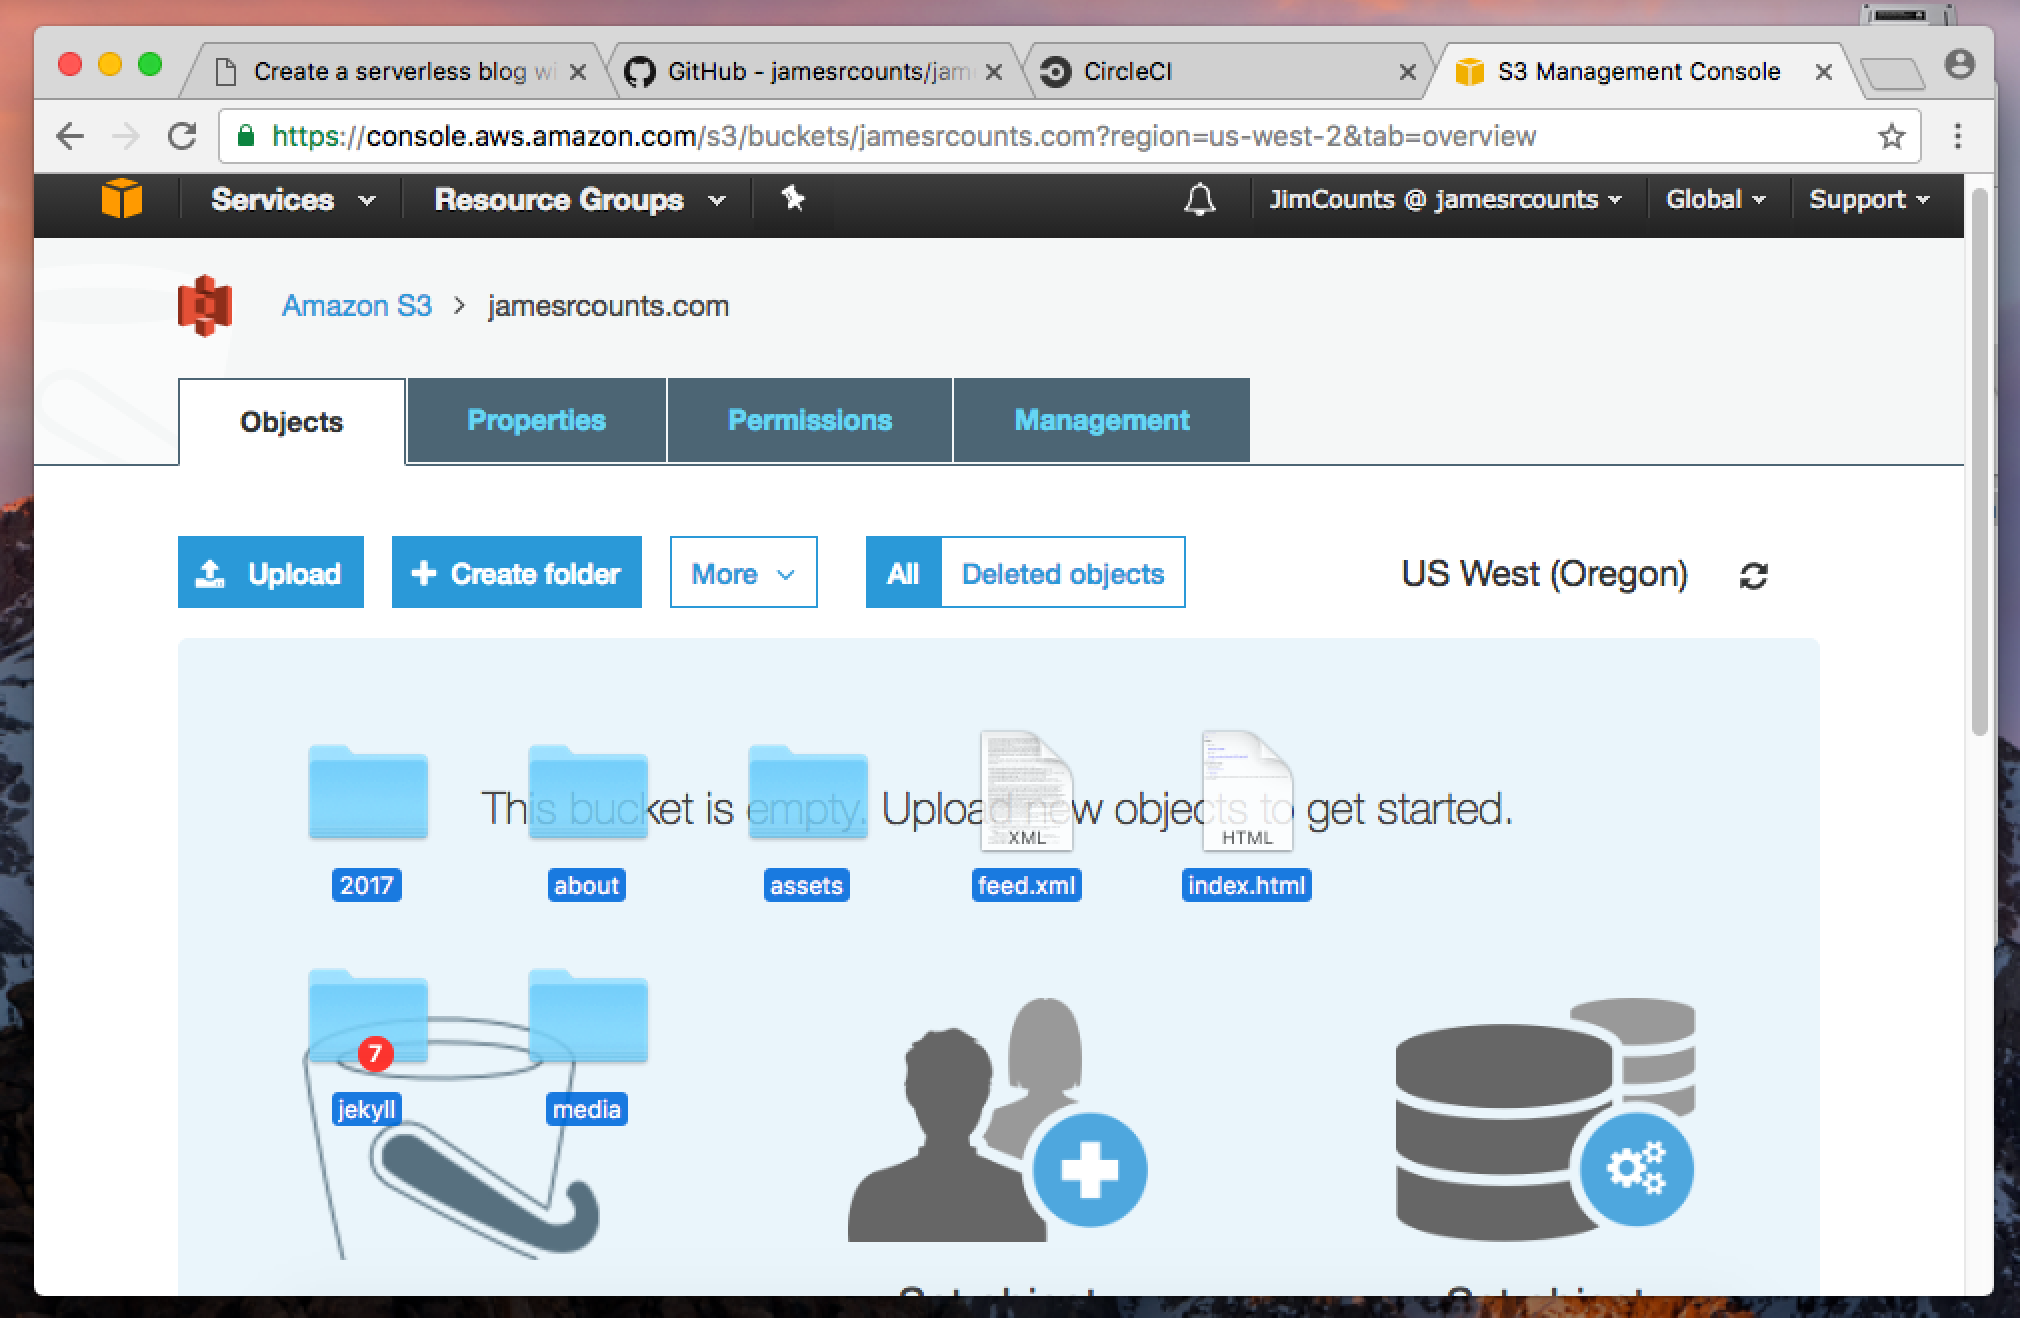
Task: Switch to Create a serverless blog tab
Action: tap(395, 72)
